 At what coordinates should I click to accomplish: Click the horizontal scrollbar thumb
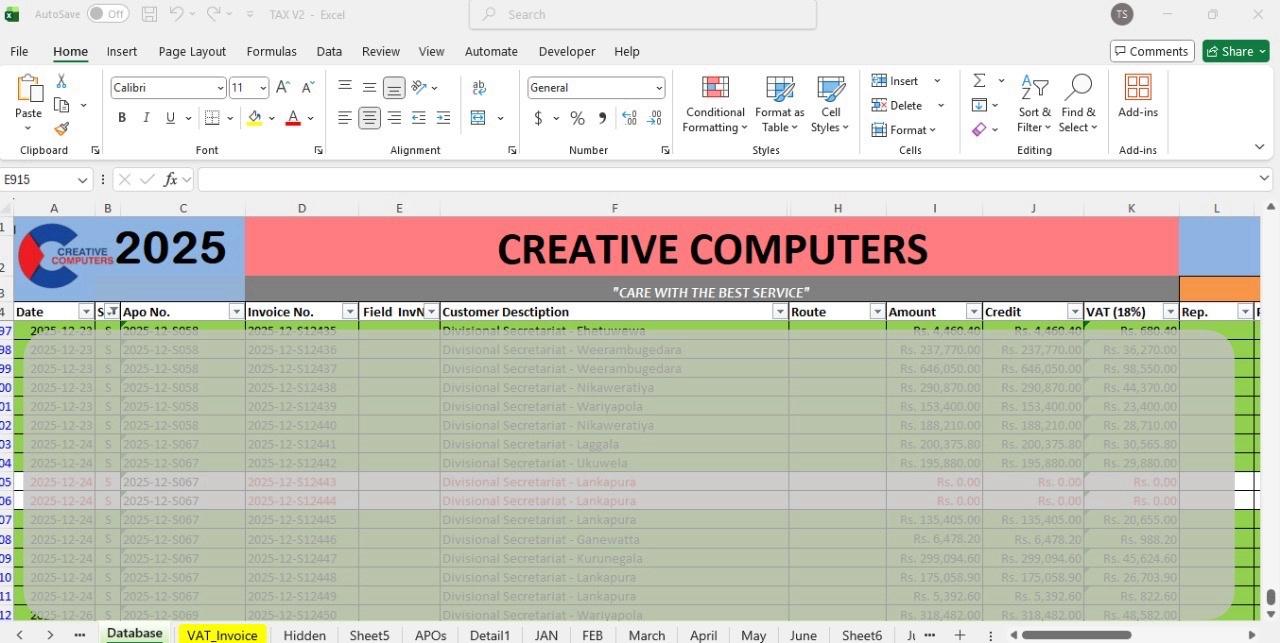[1077, 635]
